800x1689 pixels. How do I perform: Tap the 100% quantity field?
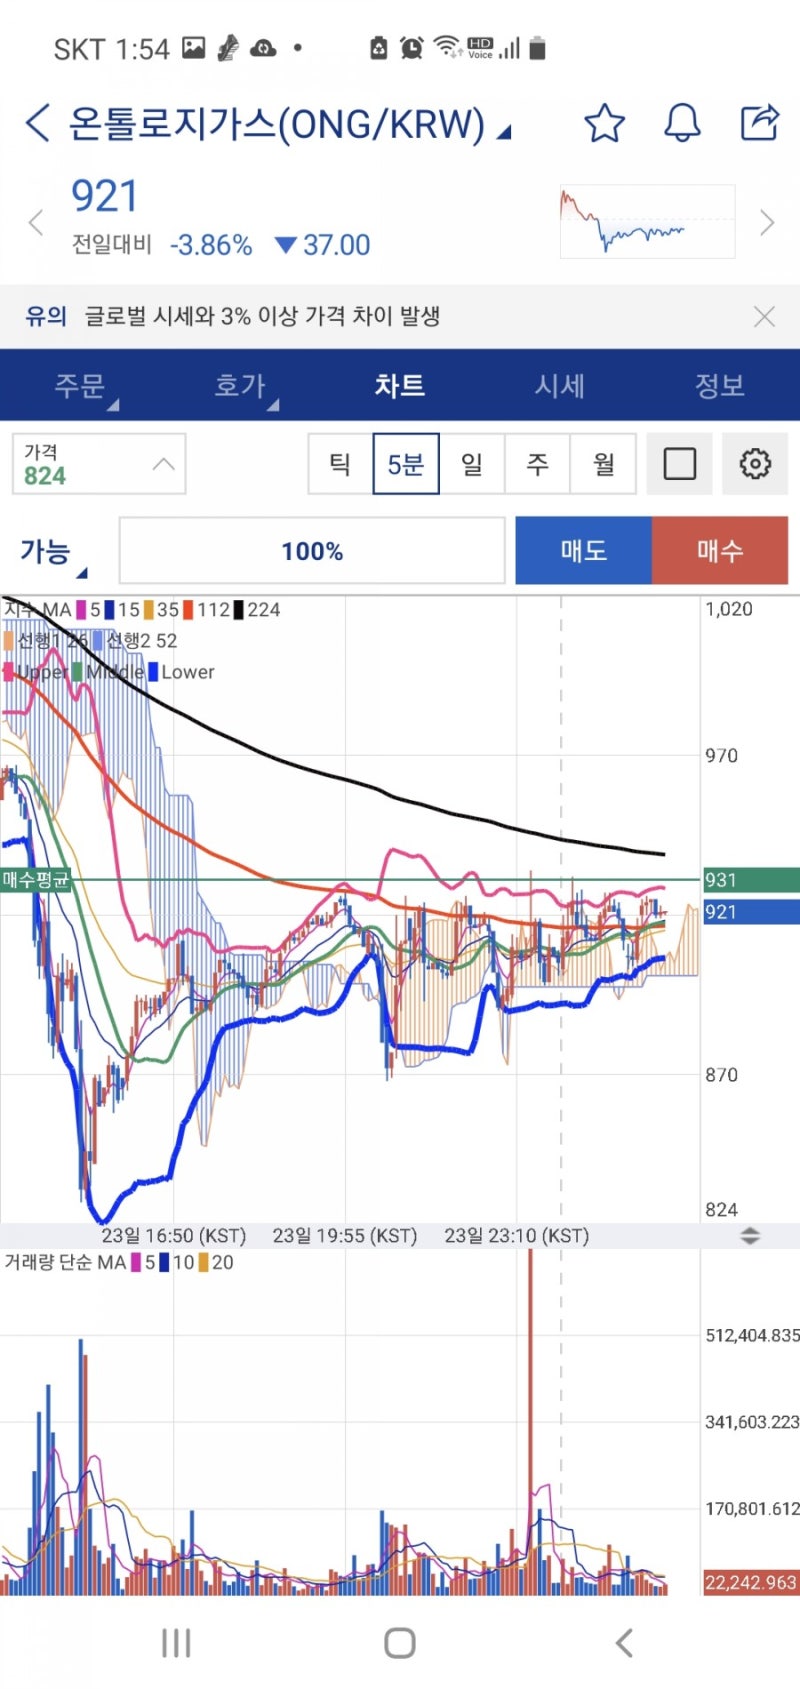click(x=312, y=551)
